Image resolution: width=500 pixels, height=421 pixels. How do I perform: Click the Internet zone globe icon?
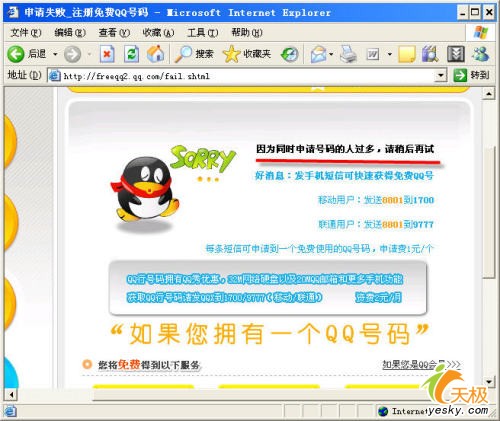tap(383, 411)
